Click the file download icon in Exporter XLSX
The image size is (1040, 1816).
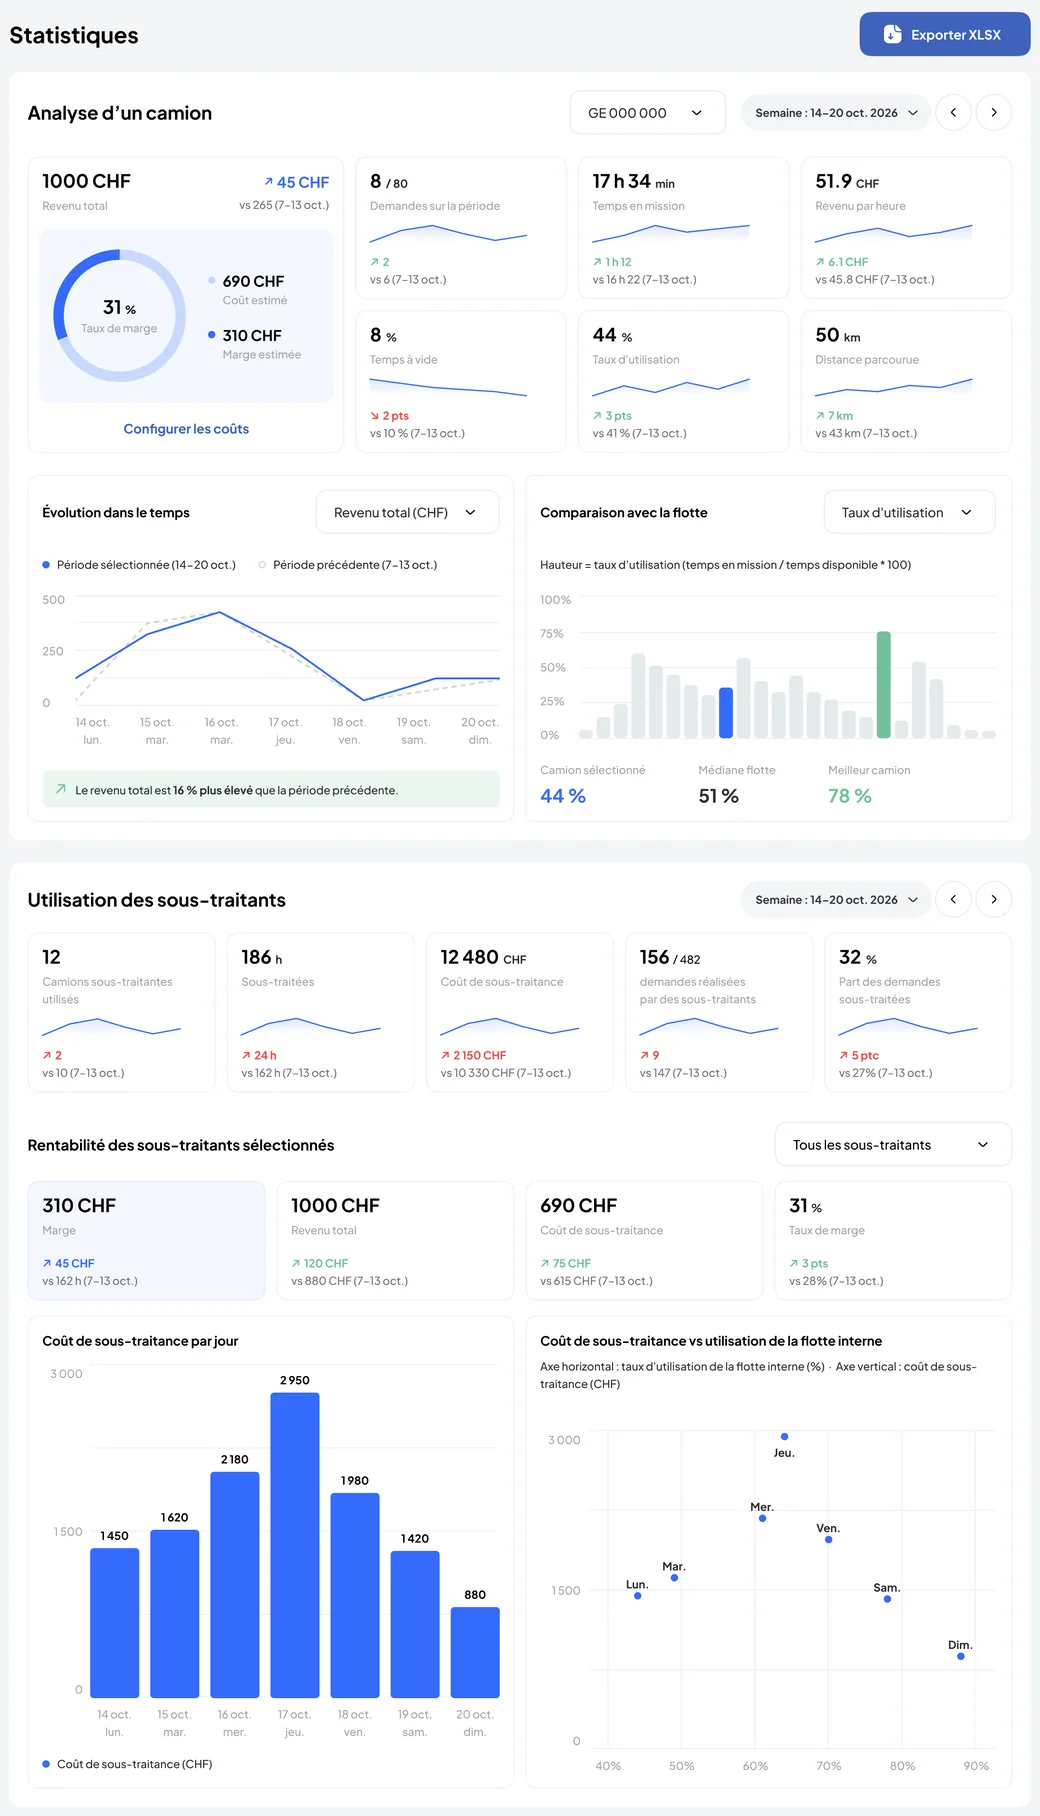(x=893, y=34)
